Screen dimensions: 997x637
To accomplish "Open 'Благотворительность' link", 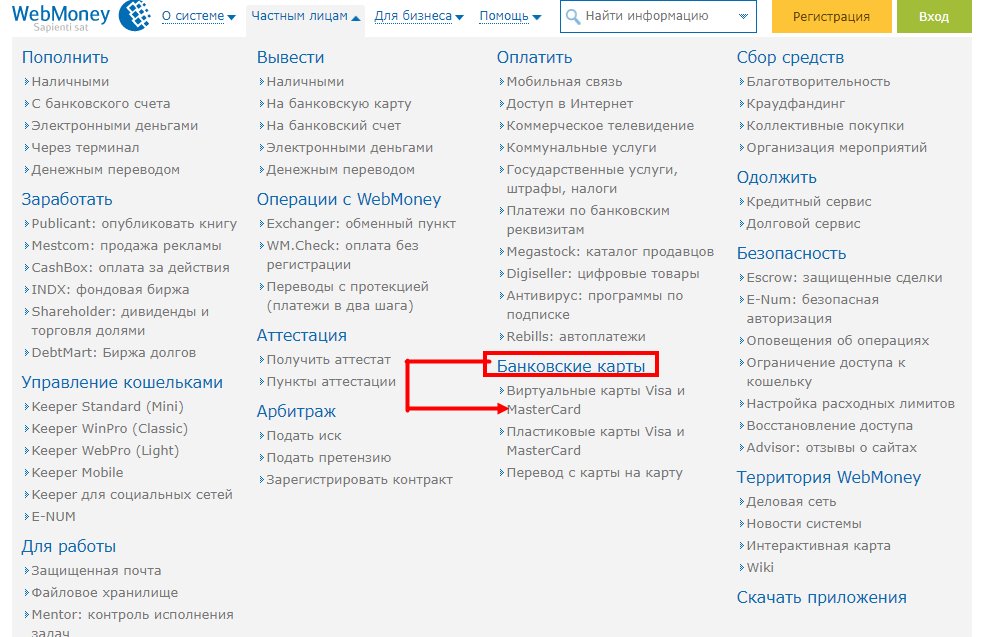I will click(x=818, y=82).
